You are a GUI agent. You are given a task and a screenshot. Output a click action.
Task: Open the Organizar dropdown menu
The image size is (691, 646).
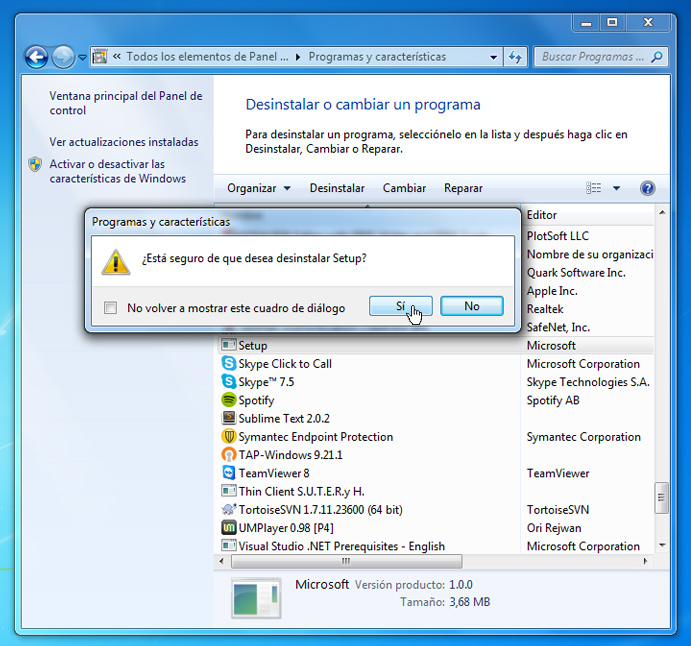pyautogui.click(x=258, y=188)
